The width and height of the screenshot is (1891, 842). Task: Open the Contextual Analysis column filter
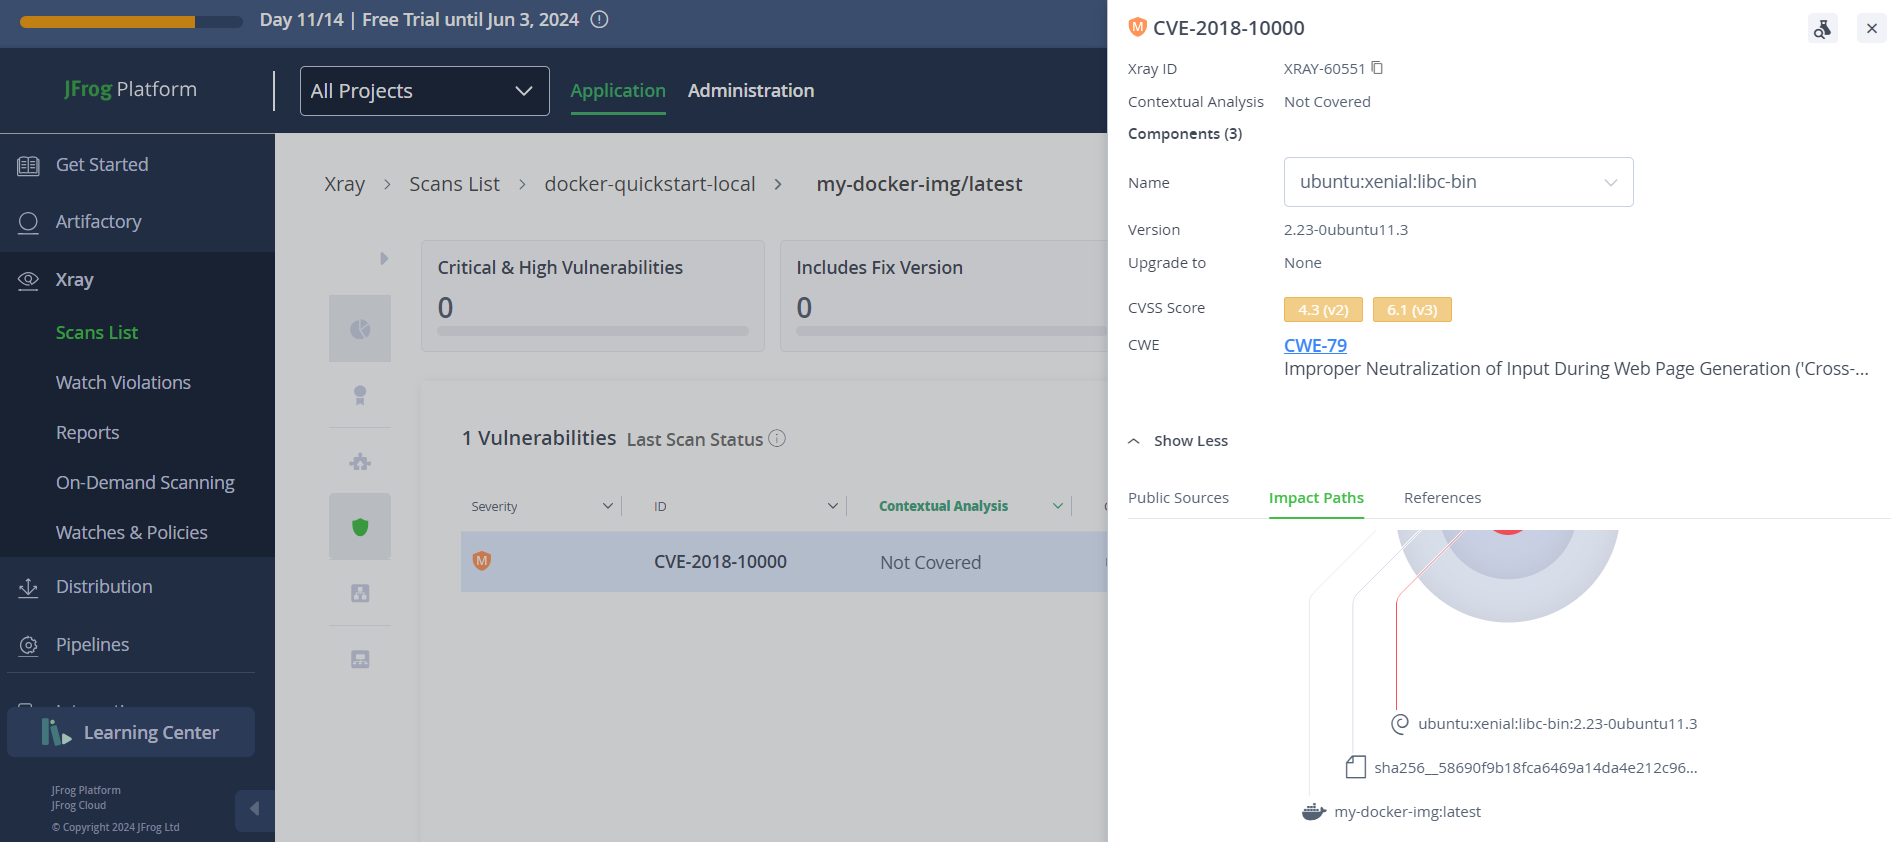1057,506
